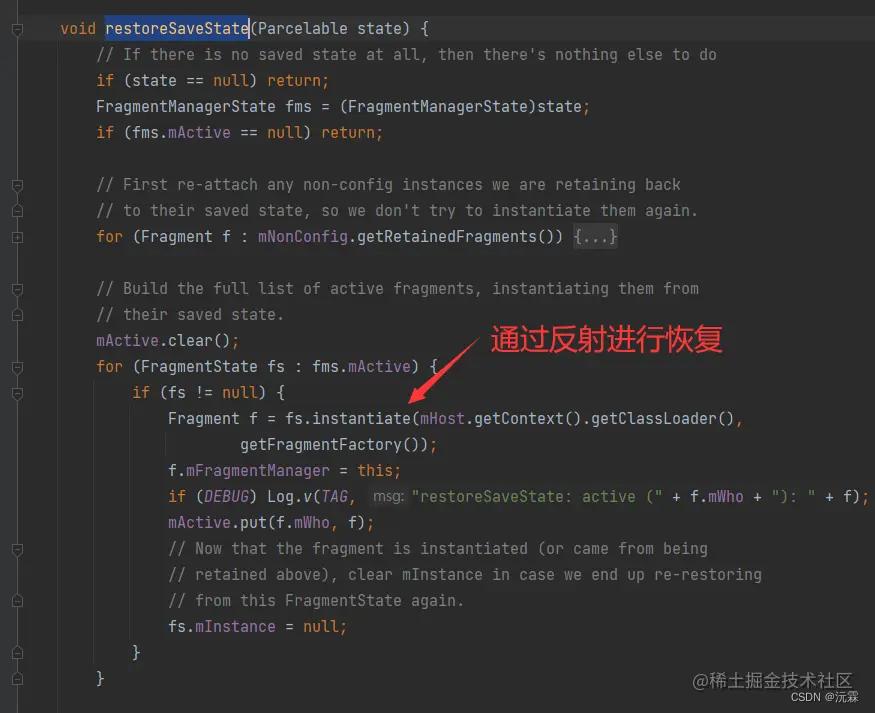
Task: Place the cursor on the mActive.clear() line
Action: tap(167, 340)
